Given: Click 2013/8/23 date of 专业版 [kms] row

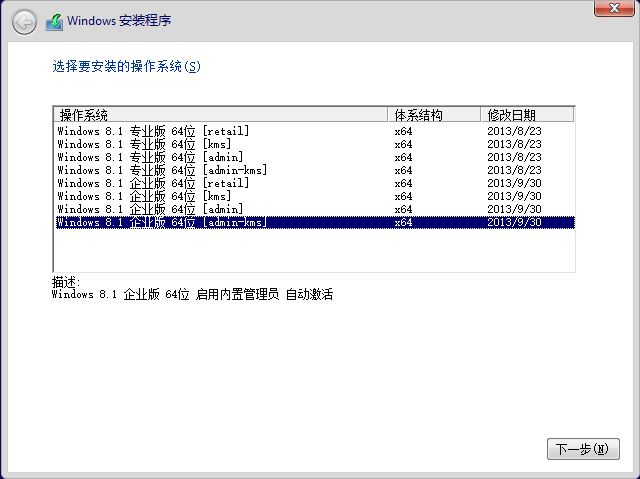Looking at the screenshot, I should [514, 144].
